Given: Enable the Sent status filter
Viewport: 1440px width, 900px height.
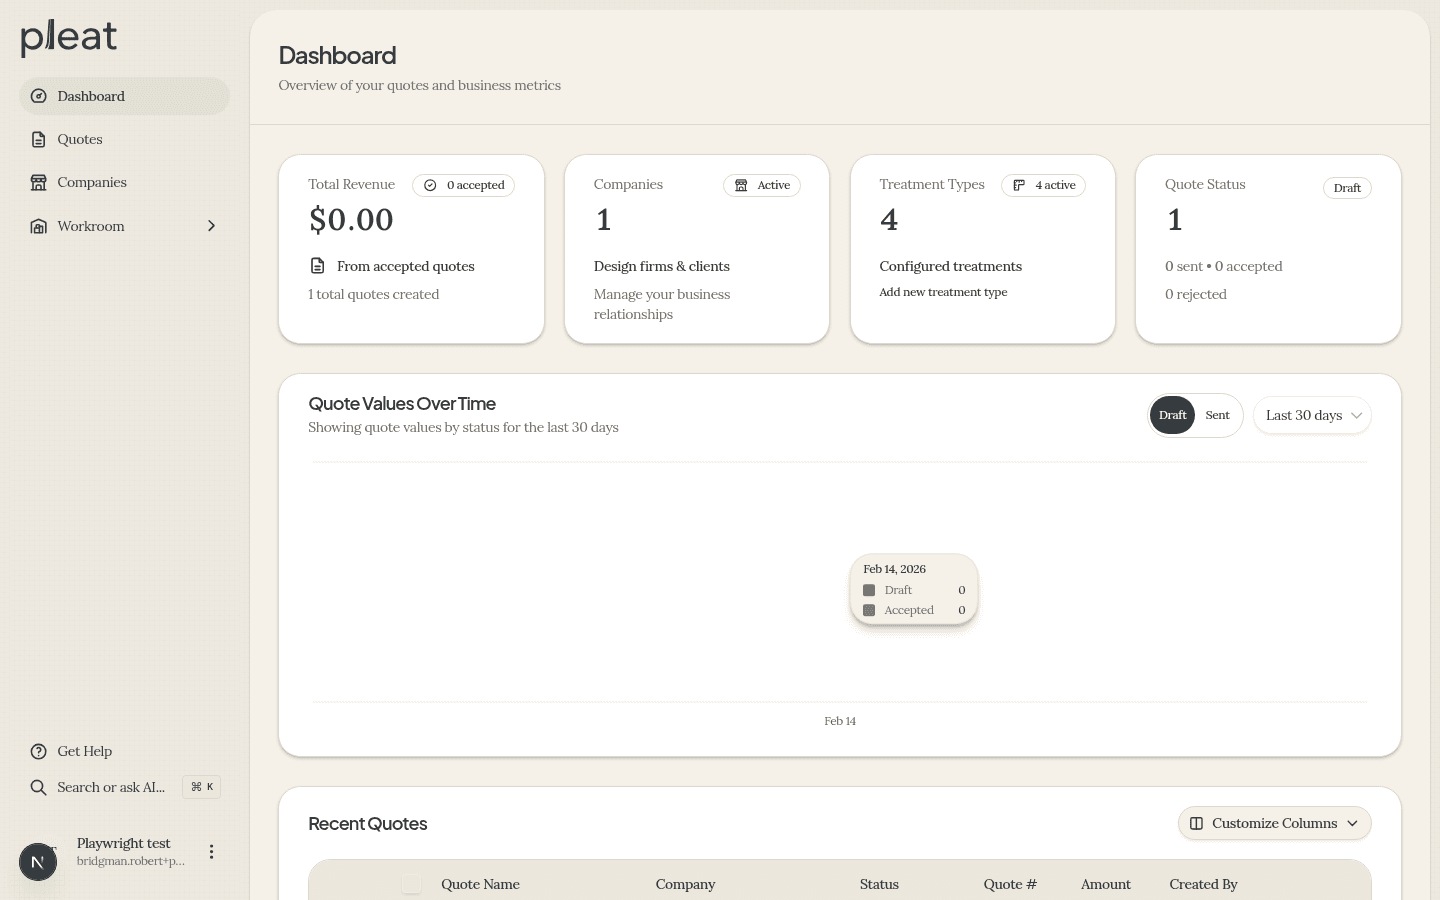Looking at the screenshot, I should [x=1217, y=415].
